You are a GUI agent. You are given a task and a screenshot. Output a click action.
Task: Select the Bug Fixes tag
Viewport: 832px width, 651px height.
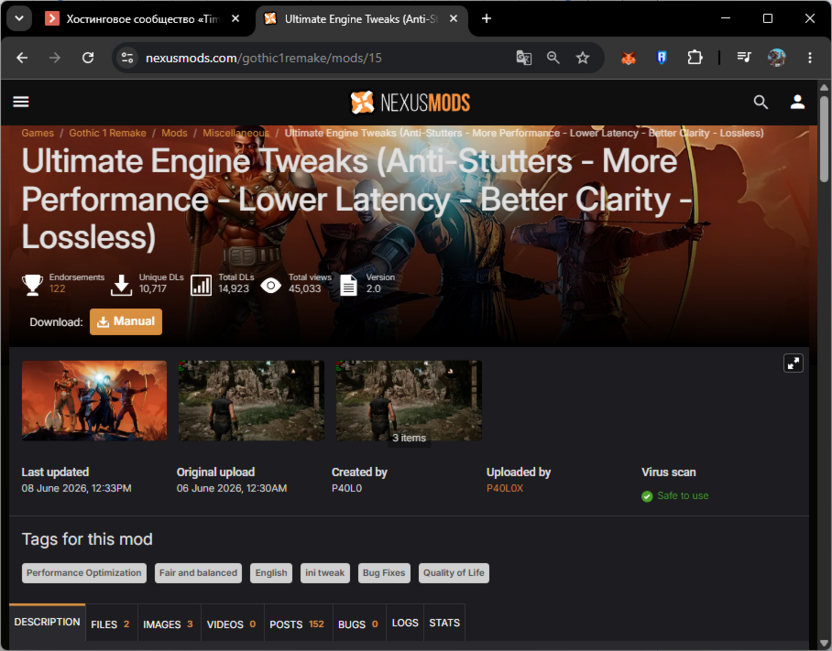pyautogui.click(x=384, y=573)
